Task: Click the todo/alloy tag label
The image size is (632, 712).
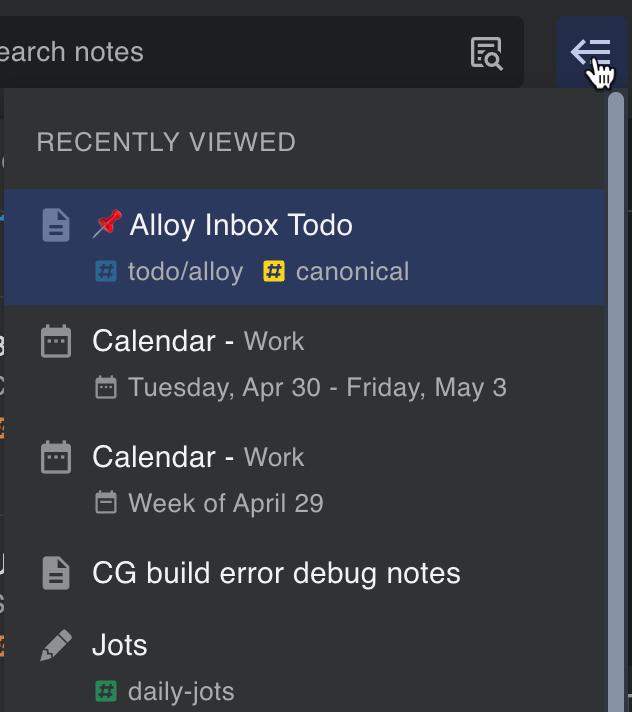Action: click(x=185, y=272)
